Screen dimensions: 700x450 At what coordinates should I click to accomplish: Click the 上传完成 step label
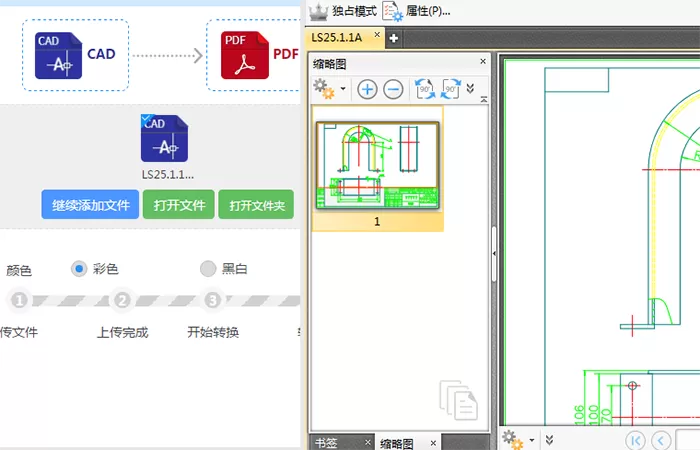(122, 332)
